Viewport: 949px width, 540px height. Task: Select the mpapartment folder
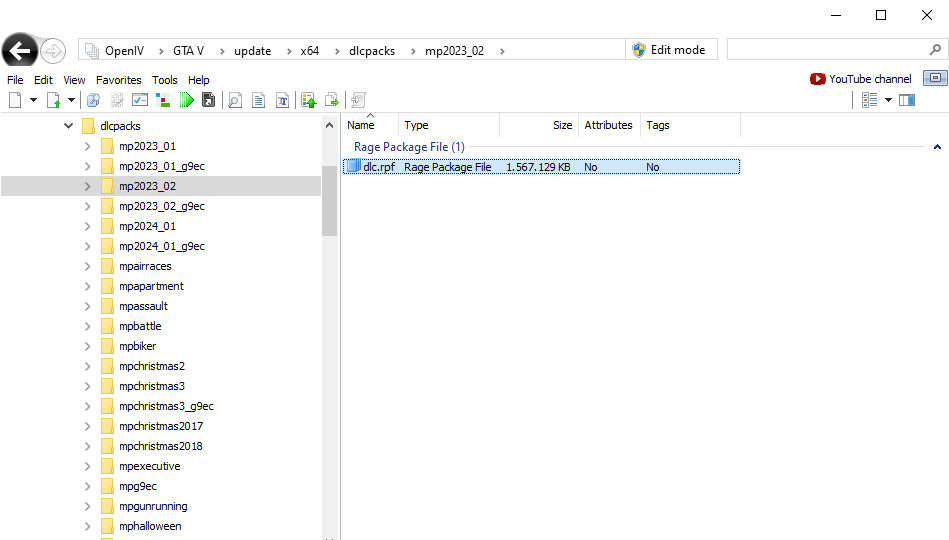click(x=151, y=286)
